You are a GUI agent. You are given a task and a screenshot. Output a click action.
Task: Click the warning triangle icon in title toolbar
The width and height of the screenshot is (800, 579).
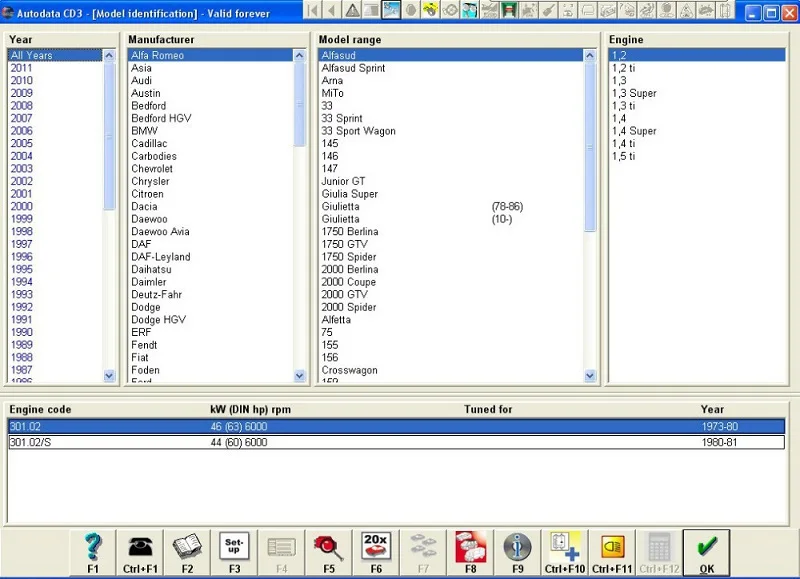(x=353, y=11)
